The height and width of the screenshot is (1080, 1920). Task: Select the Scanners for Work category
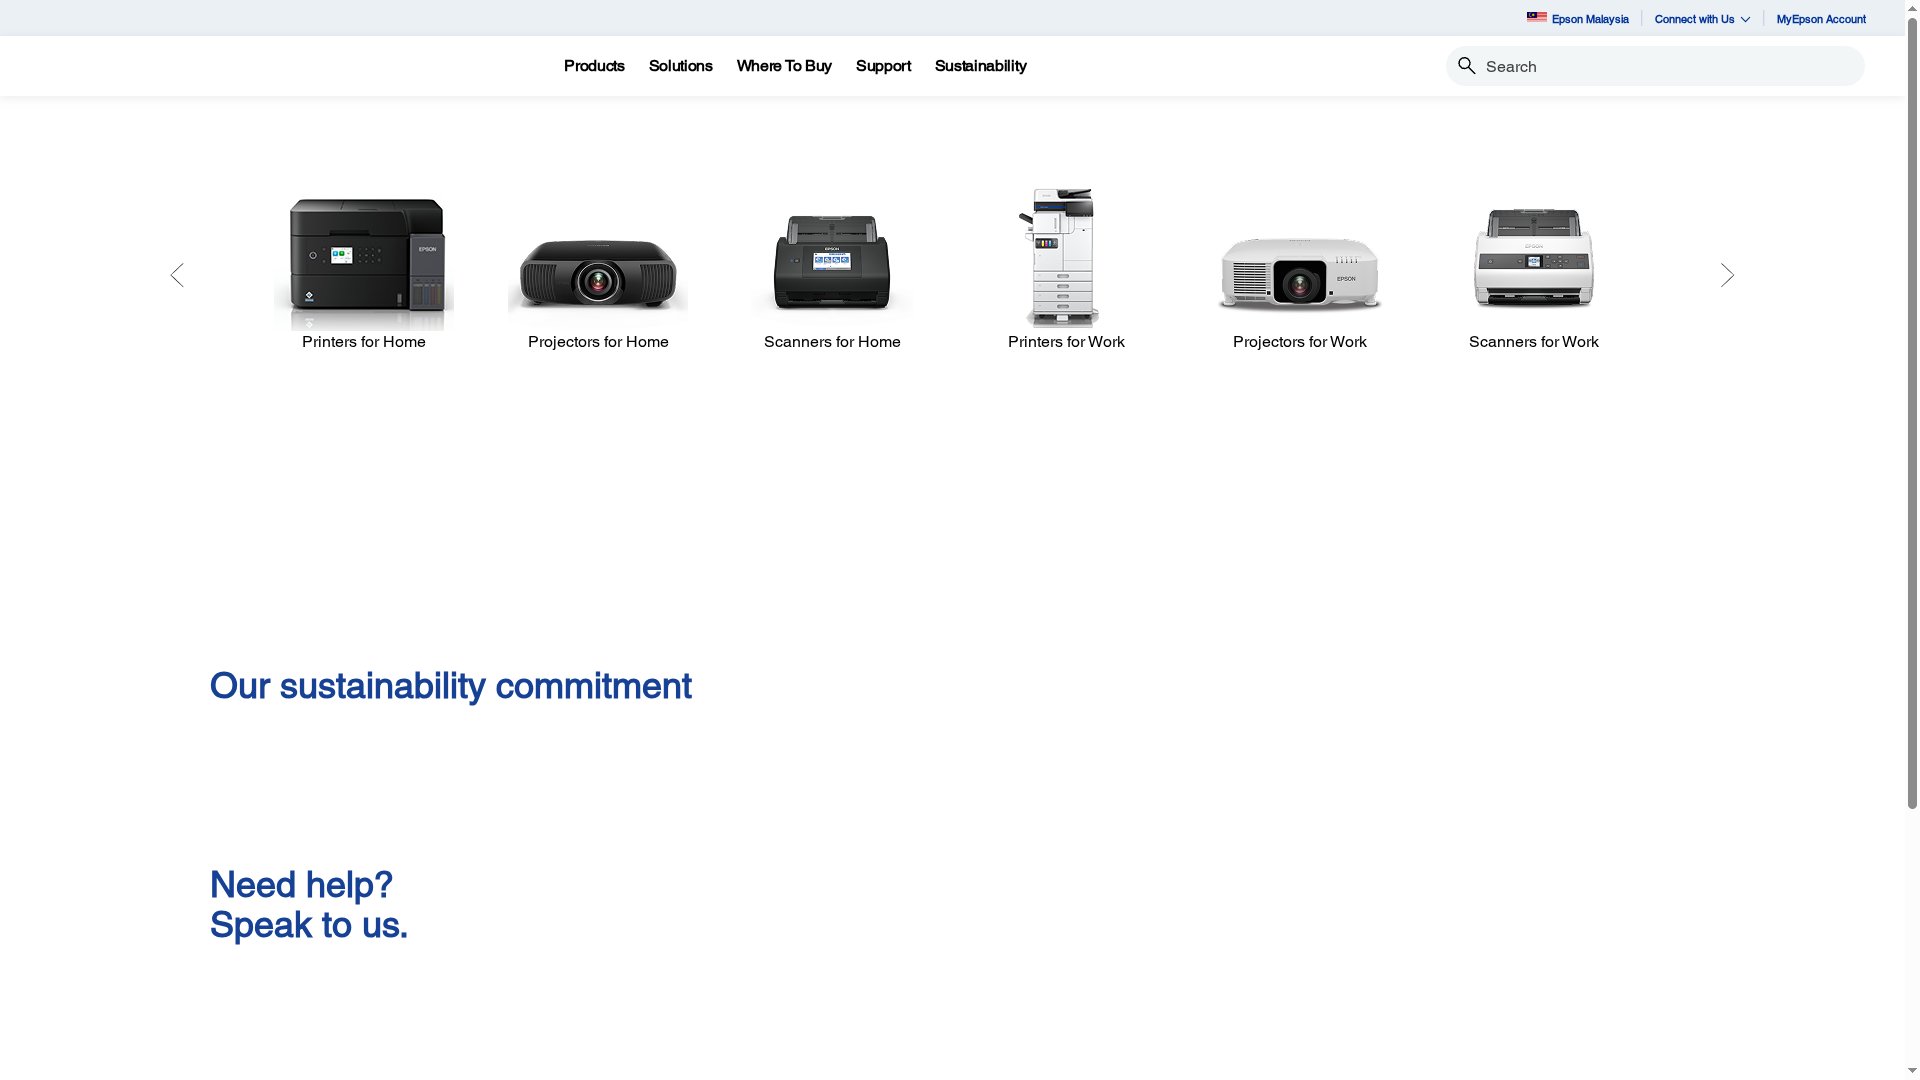pos(1533,258)
